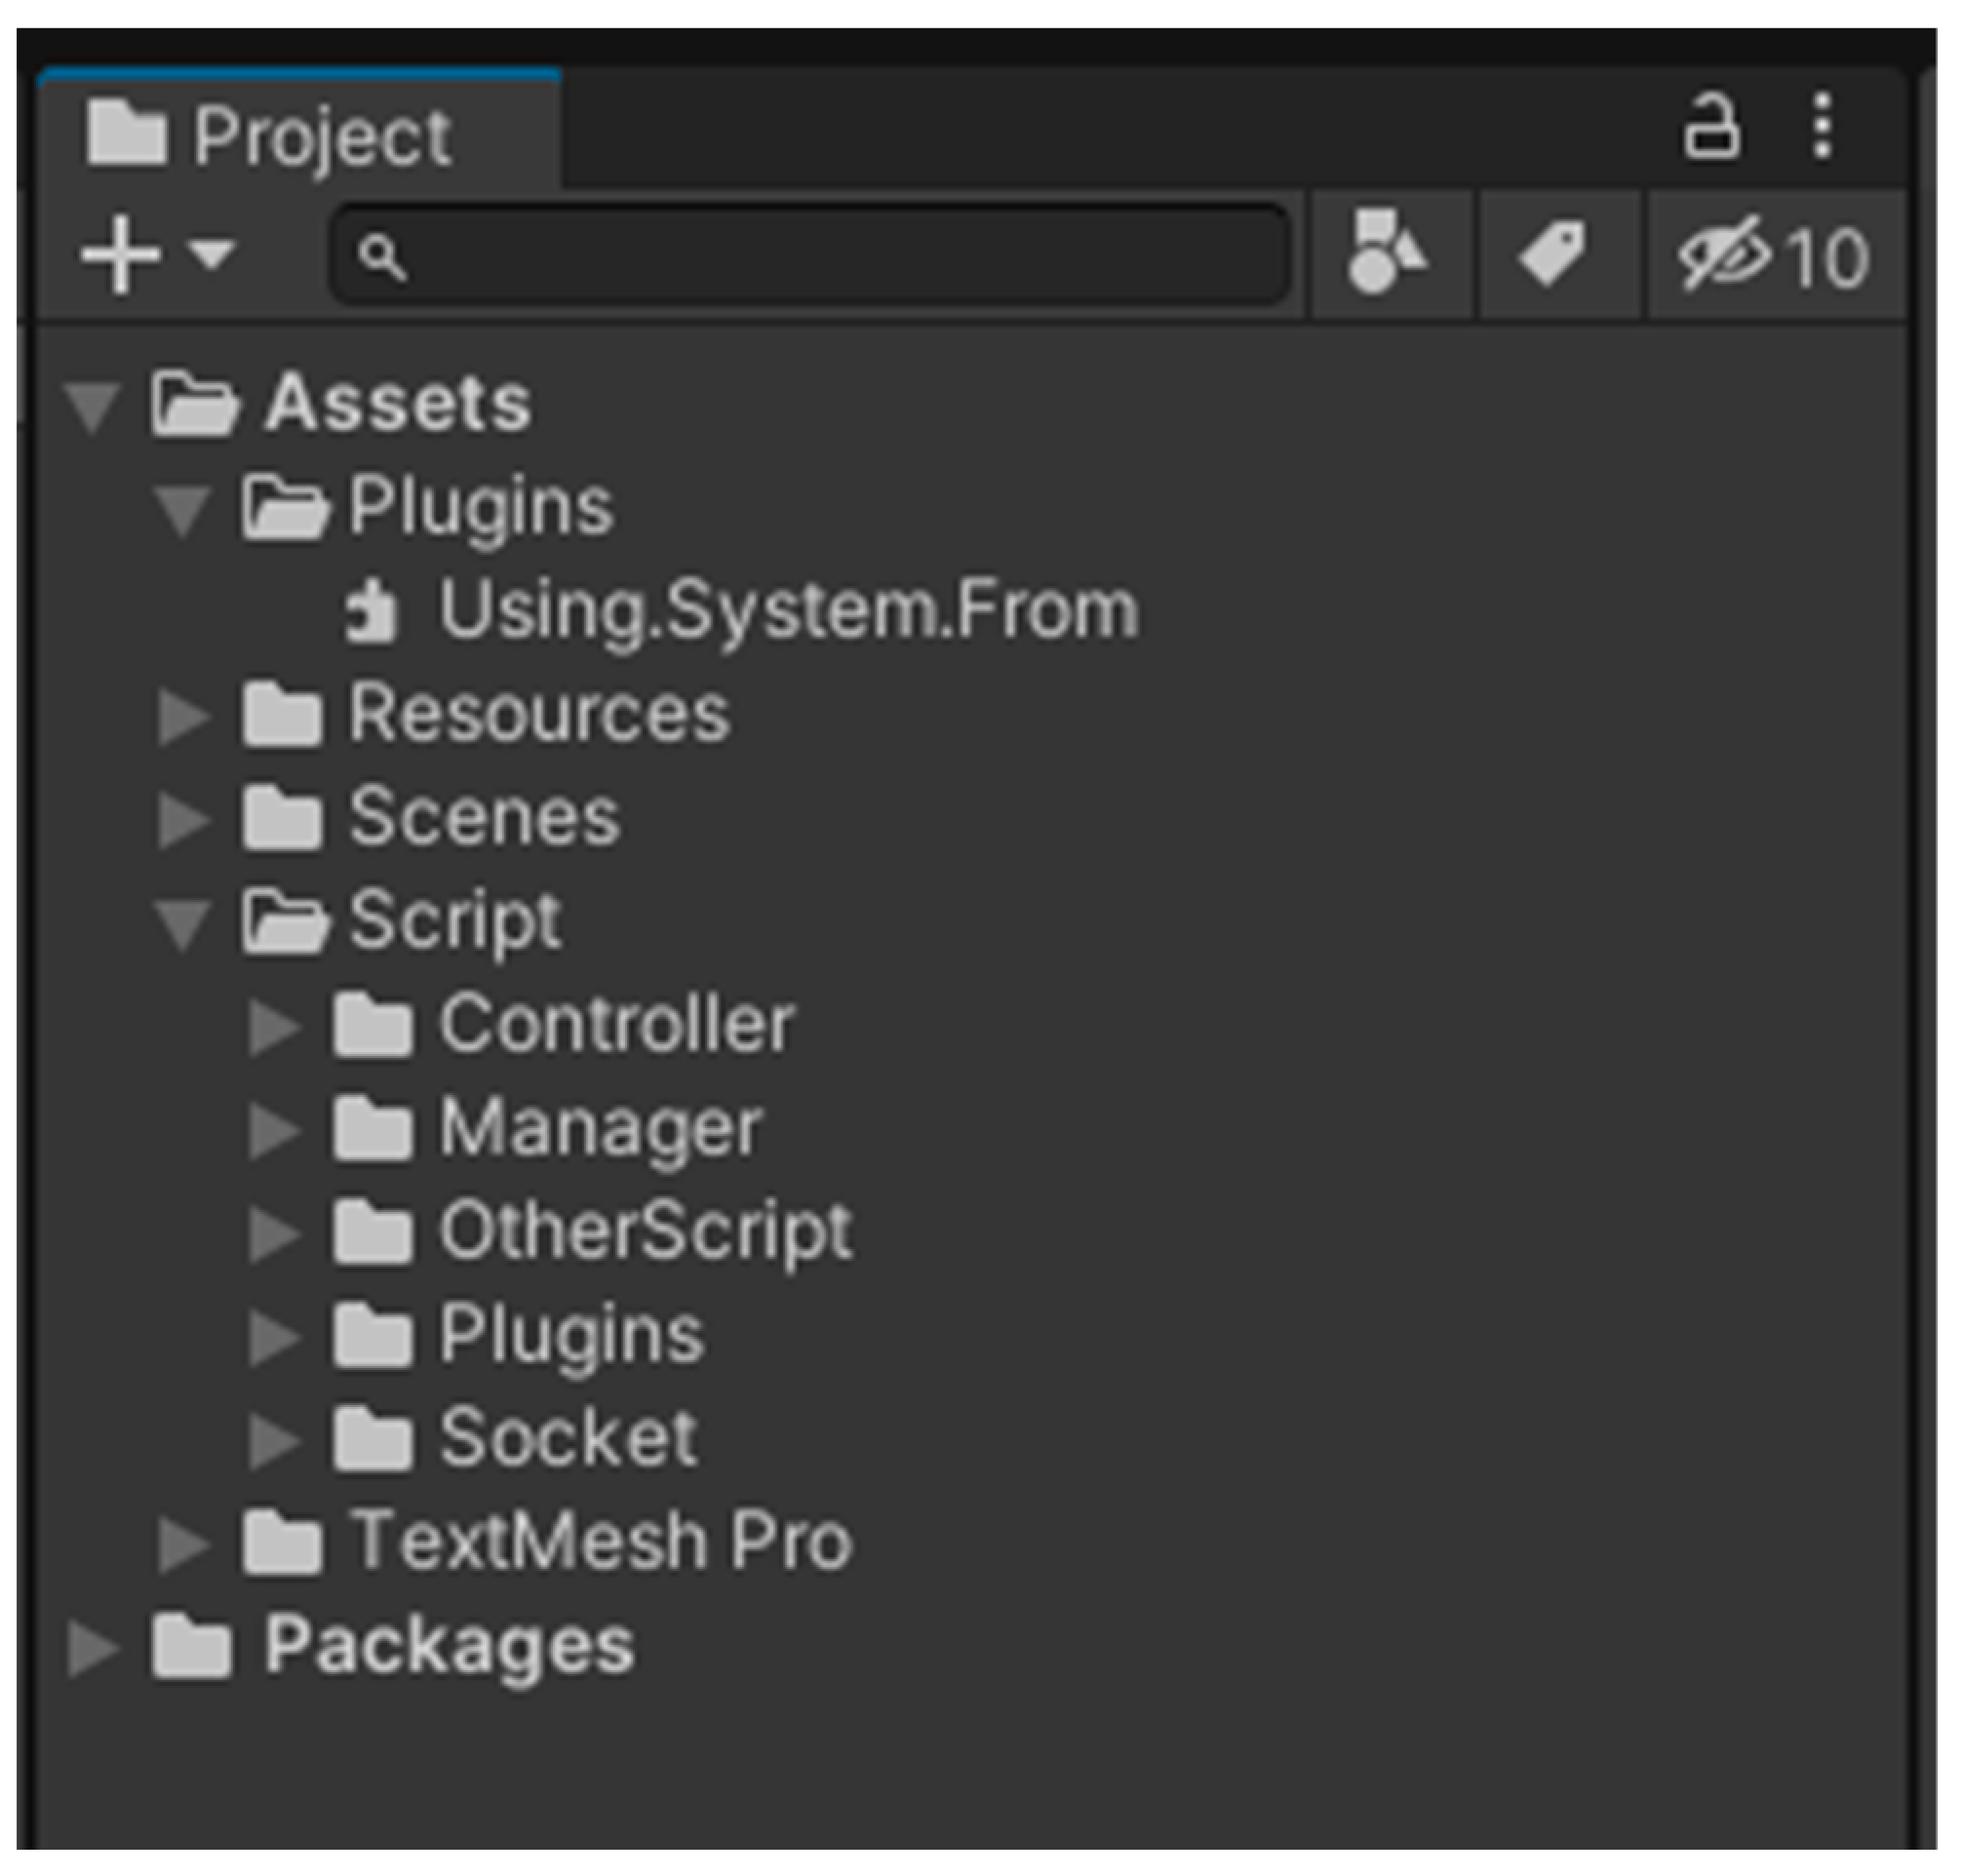This screenshot has width=1961, height=1876.
Task: Click the Assets open folder icon
Action: pos(194,404)
